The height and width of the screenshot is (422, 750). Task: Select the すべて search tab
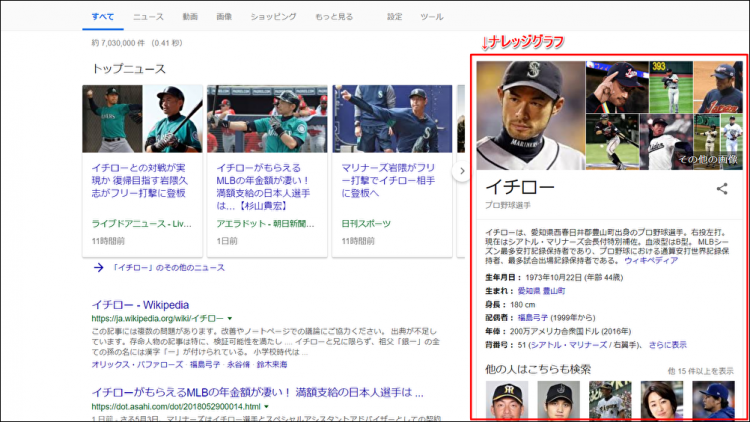103,17
